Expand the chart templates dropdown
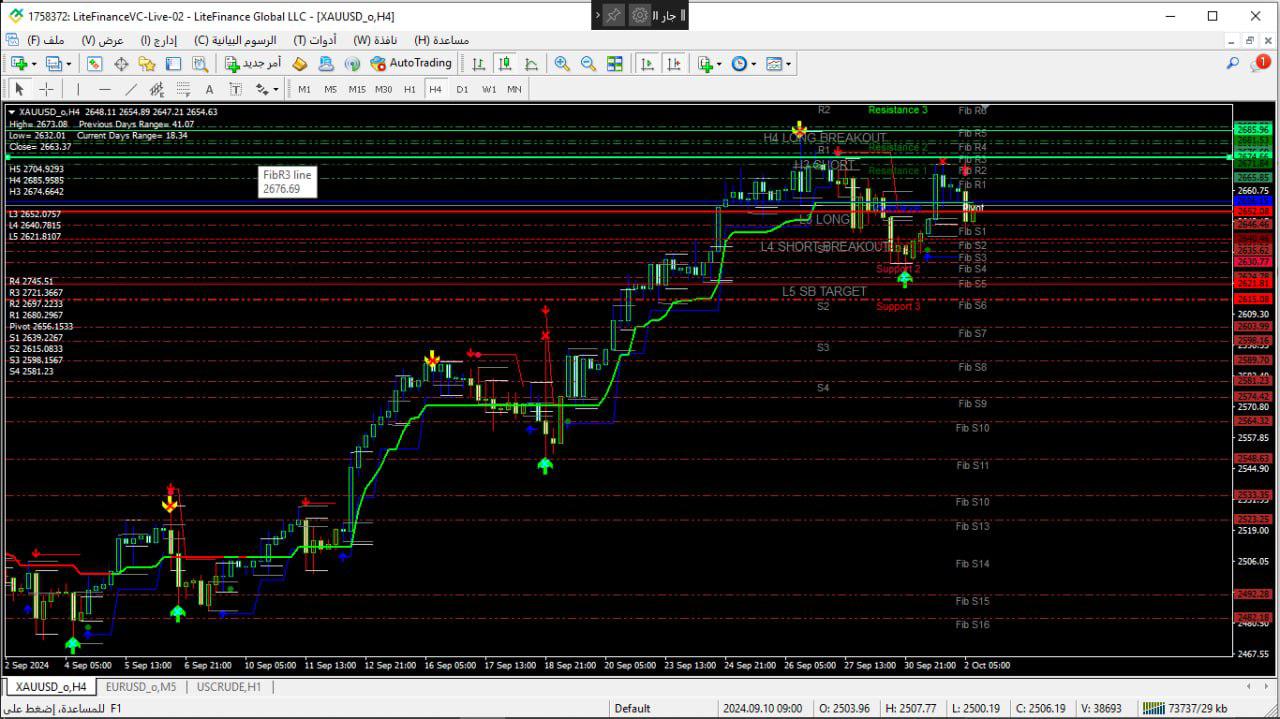Screen dimensions: 1280x719 pyautogui.click(x=778, y=64)
